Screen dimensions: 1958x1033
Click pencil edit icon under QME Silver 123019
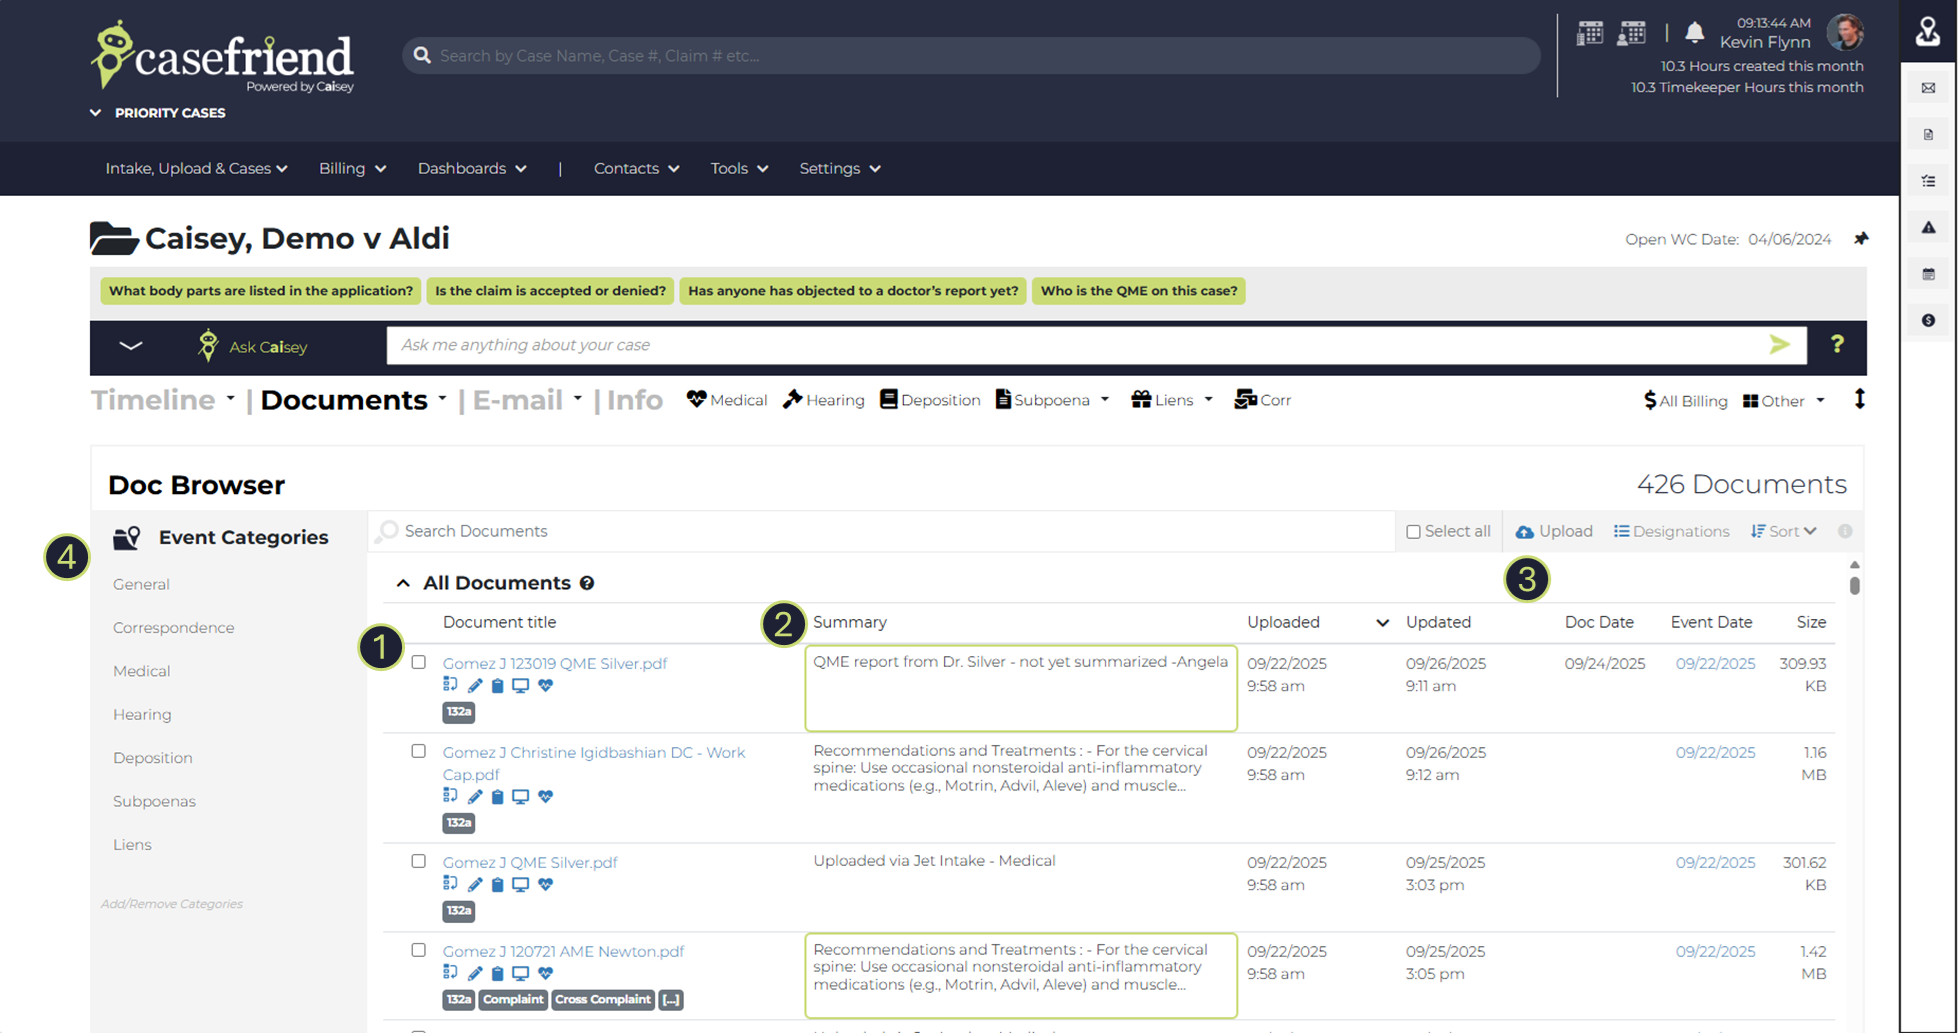(x=475, y=686)
